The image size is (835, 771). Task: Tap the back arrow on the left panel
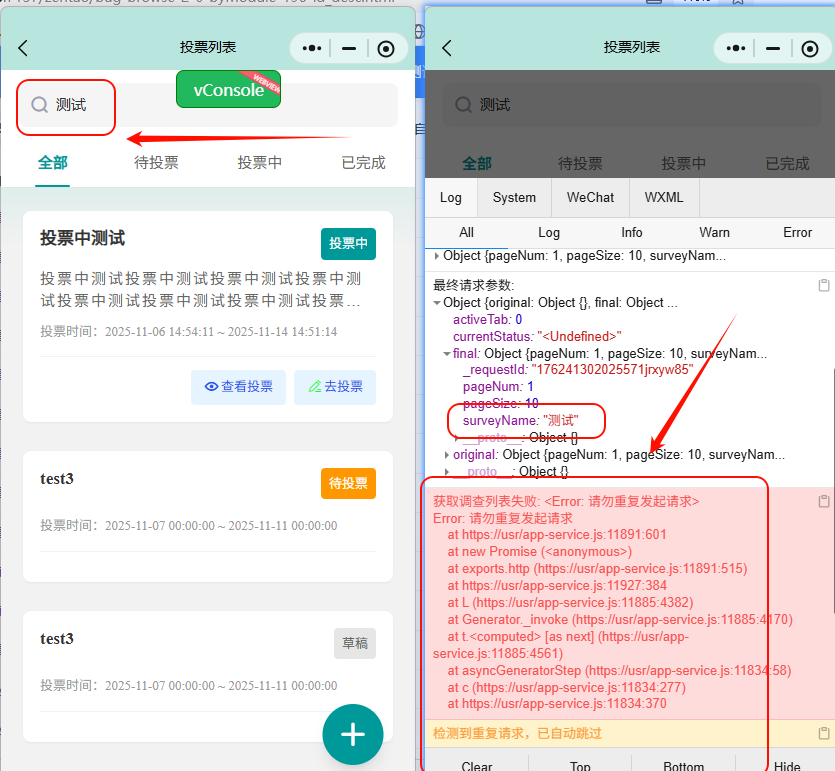click(22, 48)
